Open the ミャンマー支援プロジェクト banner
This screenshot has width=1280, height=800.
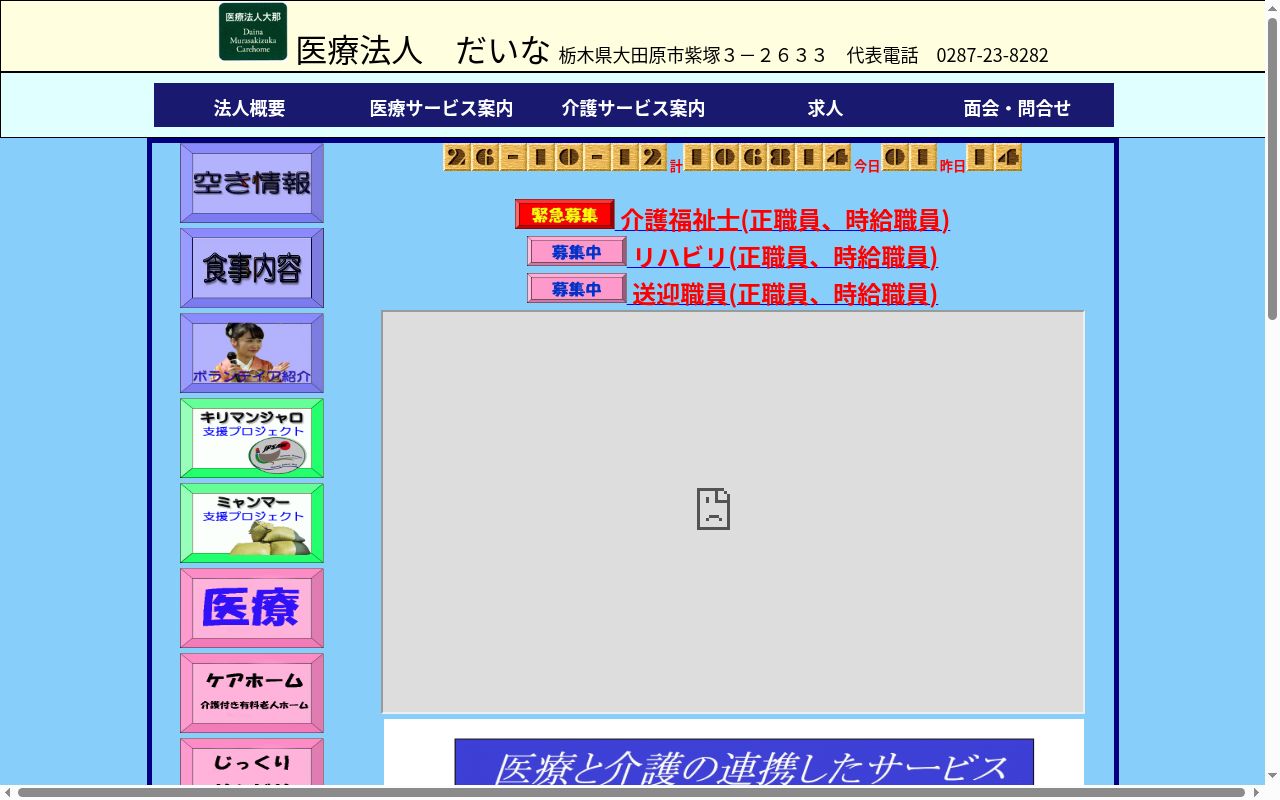click(x=252, y=523)
